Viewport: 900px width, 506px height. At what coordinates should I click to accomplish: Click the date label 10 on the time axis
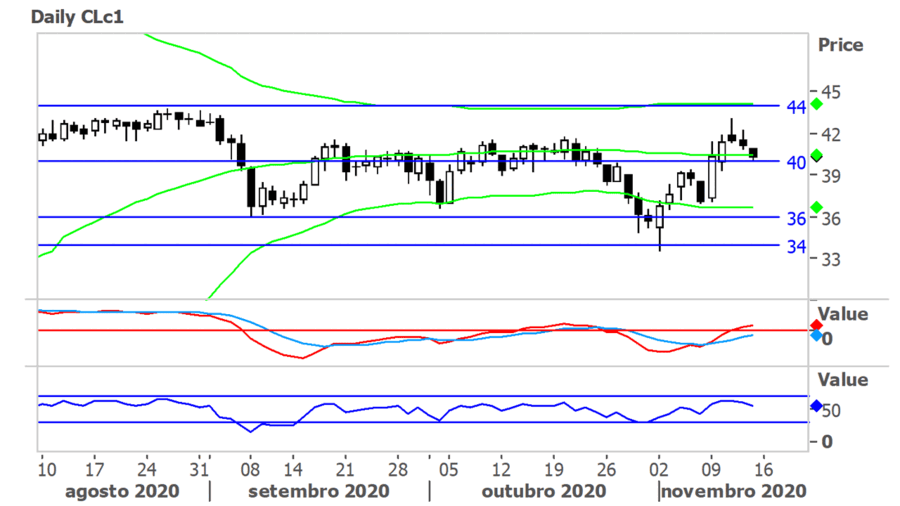(47, 470)
